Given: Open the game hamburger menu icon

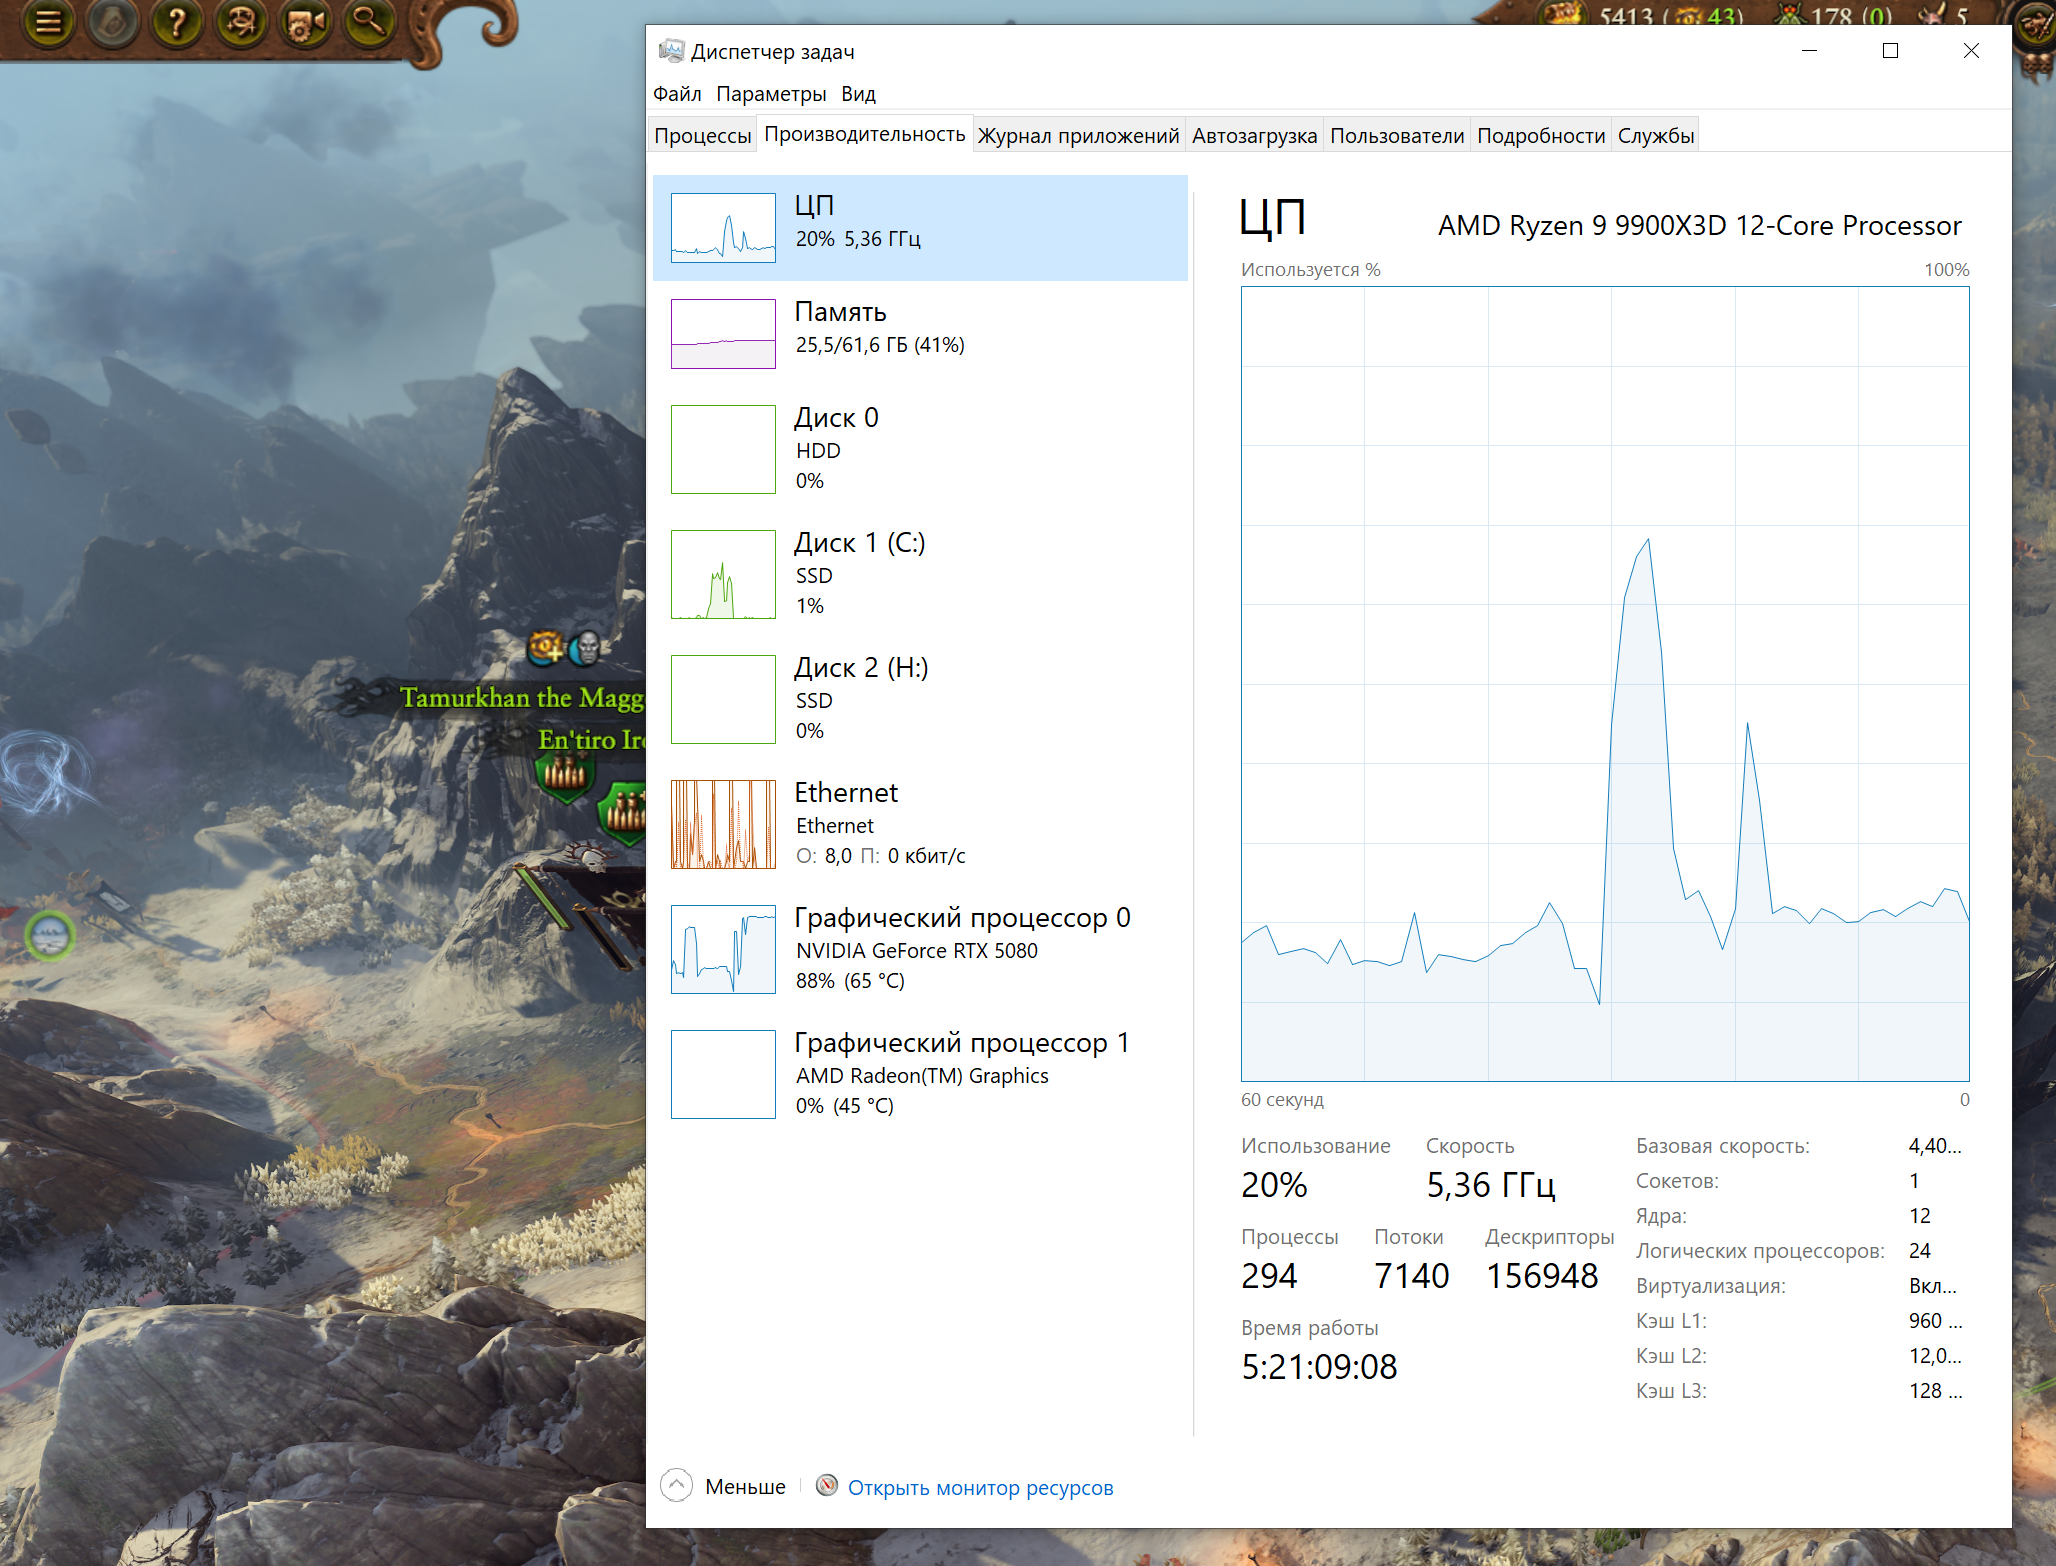Looking at the screenshot, I should coord(47,22).
